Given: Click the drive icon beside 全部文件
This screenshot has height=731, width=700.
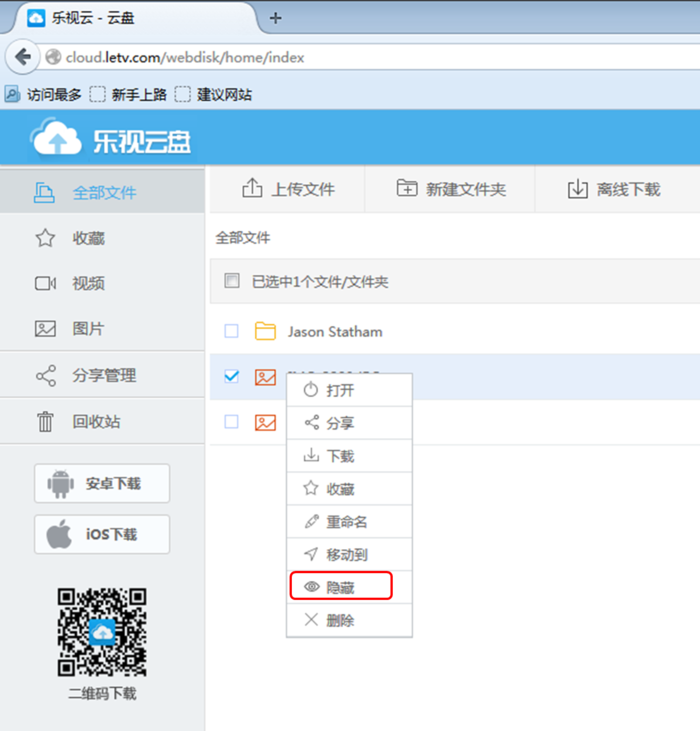Looking at the screenshot, I should coord(44,192).
